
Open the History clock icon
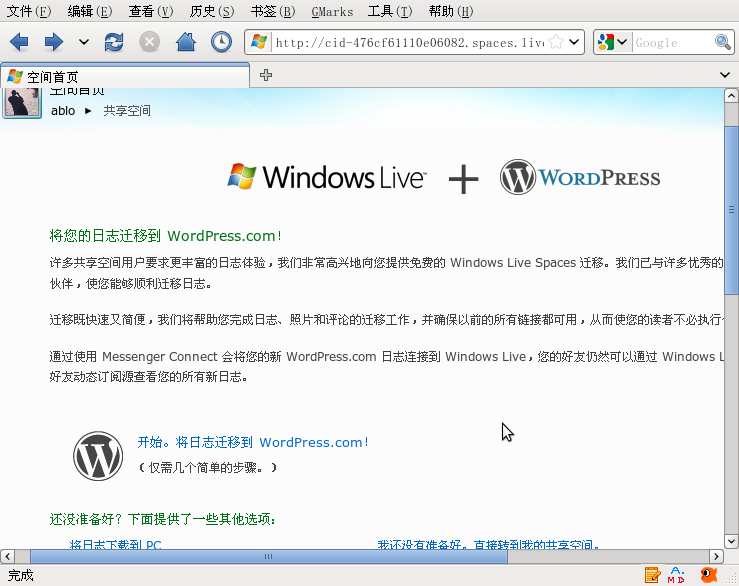[x=221, y=42]
